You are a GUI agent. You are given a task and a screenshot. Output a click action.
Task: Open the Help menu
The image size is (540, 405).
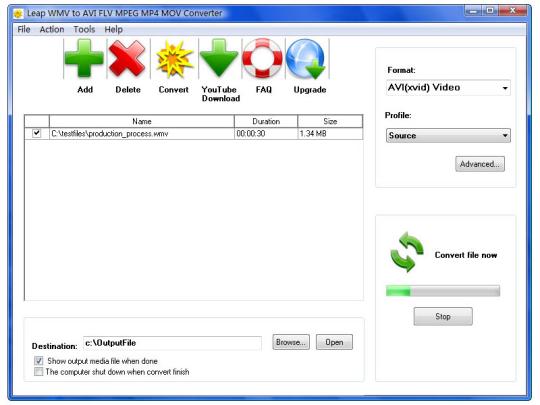114,29
